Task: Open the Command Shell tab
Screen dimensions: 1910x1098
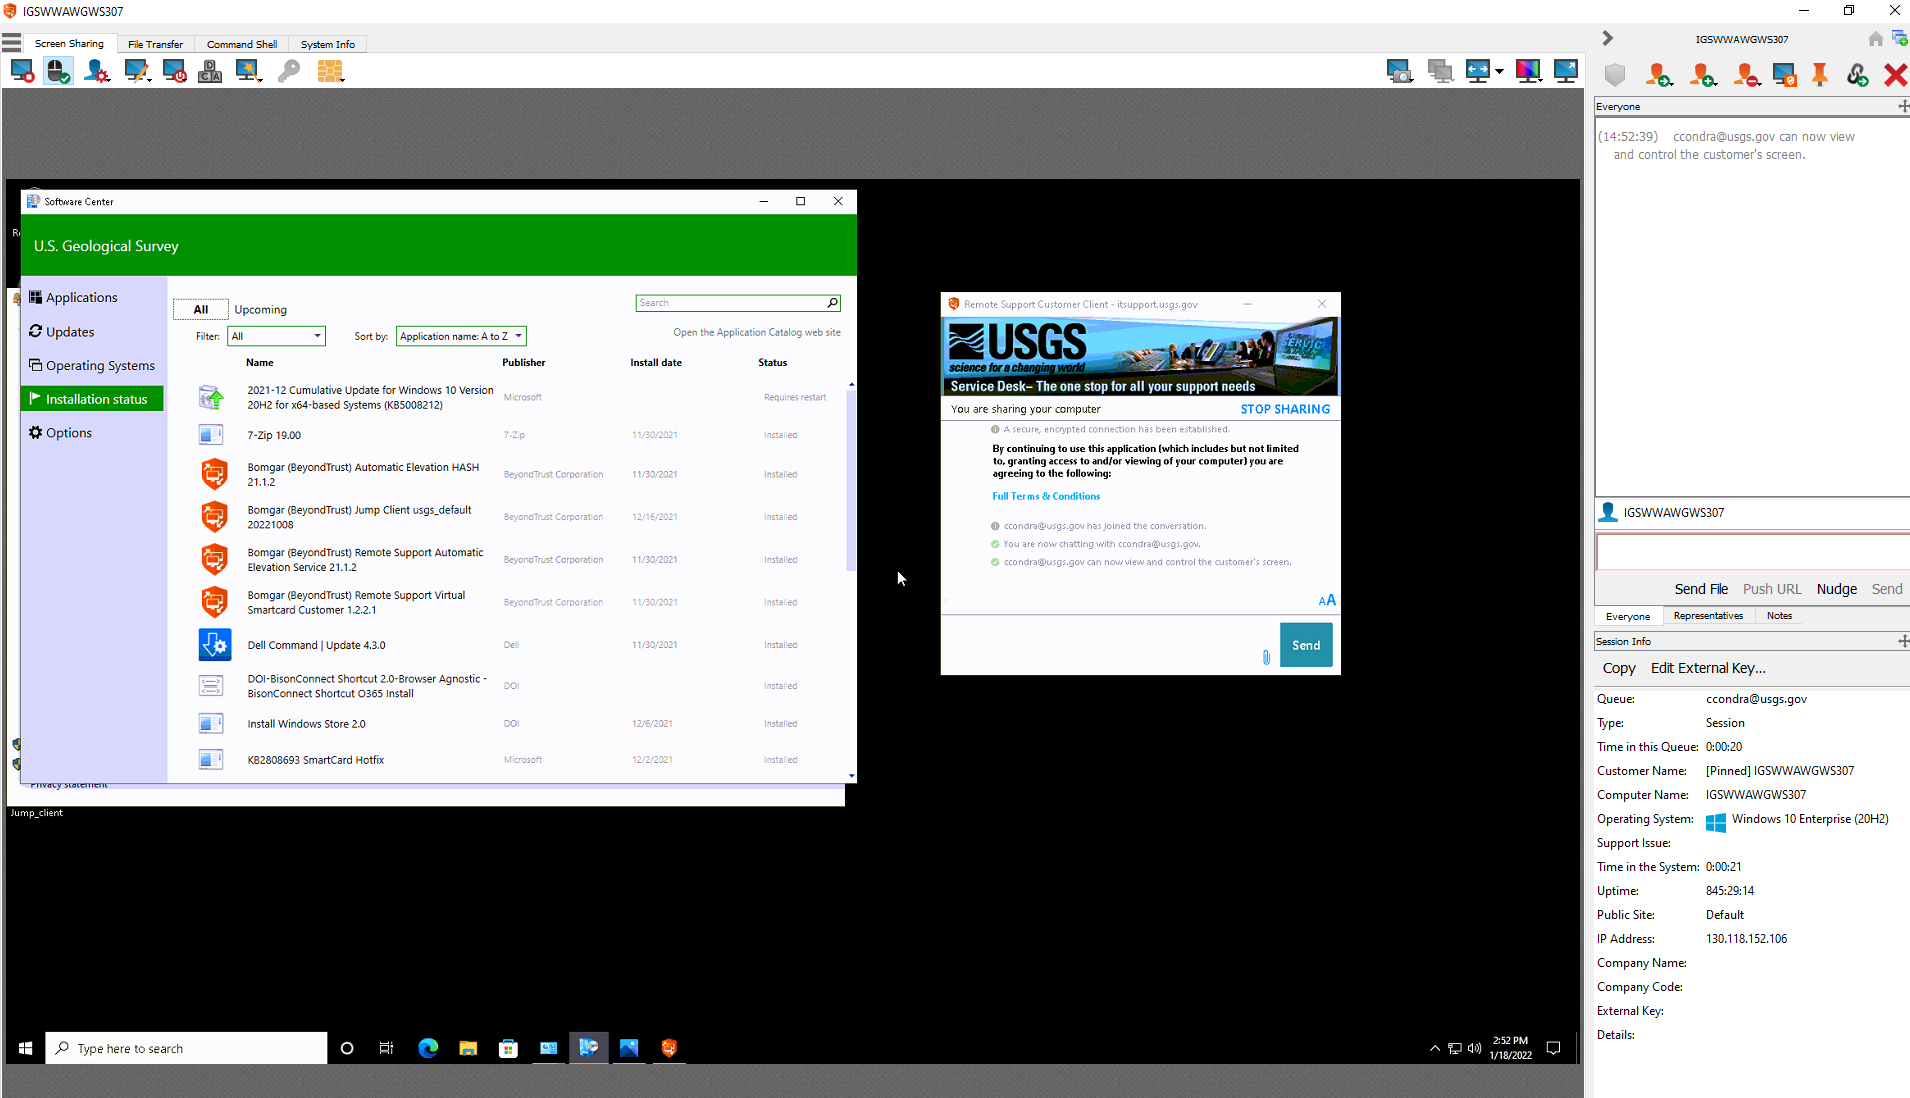Action: [242, 44]
